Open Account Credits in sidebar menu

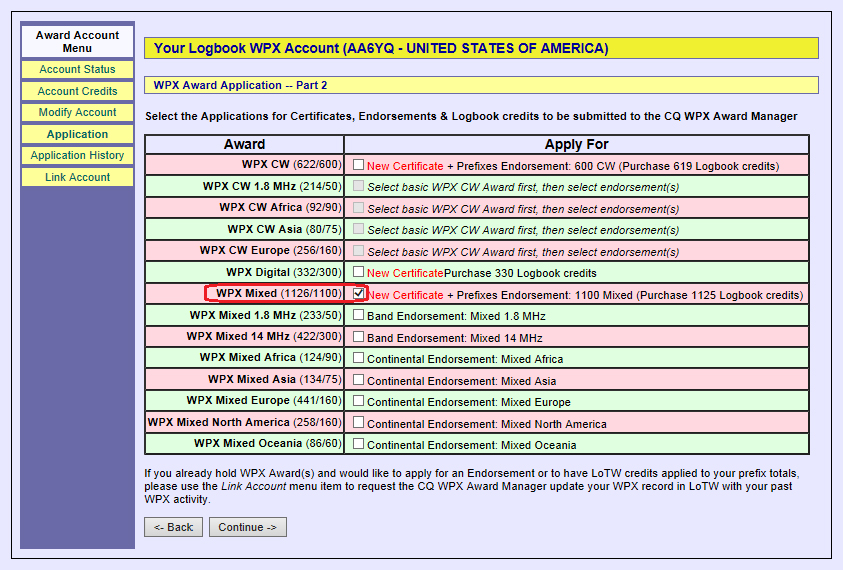pyautogui.click(x=77, y=91)
